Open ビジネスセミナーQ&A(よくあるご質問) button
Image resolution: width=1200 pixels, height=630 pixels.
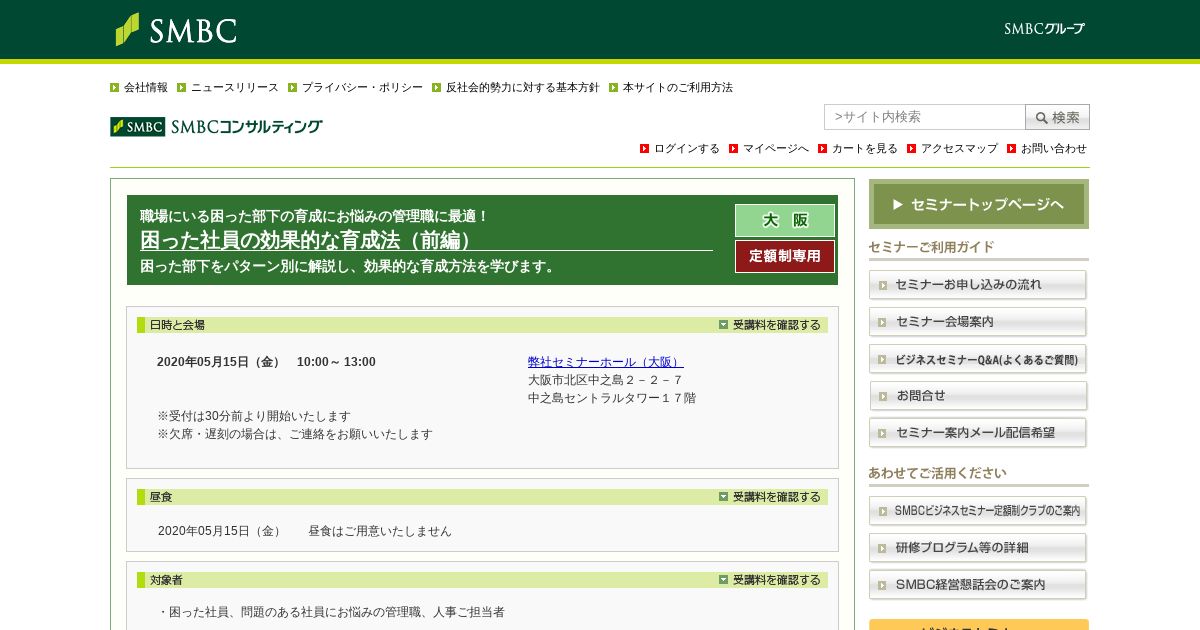pyautogui.click(x=978, y=359)
